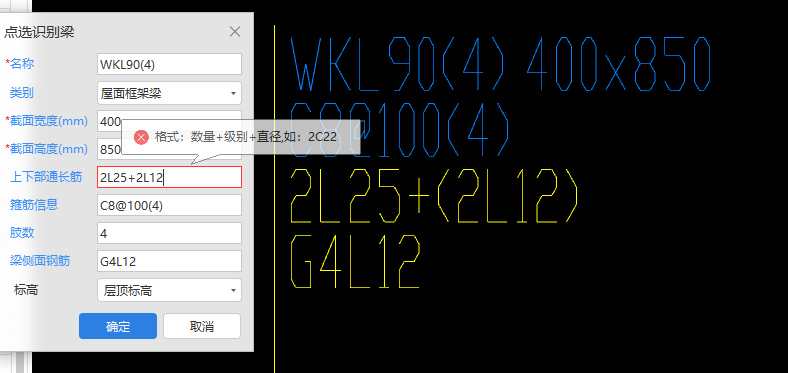Confirm with the 确定 button
Viewport: 788px width, 373px height.
tap(118, 326)
